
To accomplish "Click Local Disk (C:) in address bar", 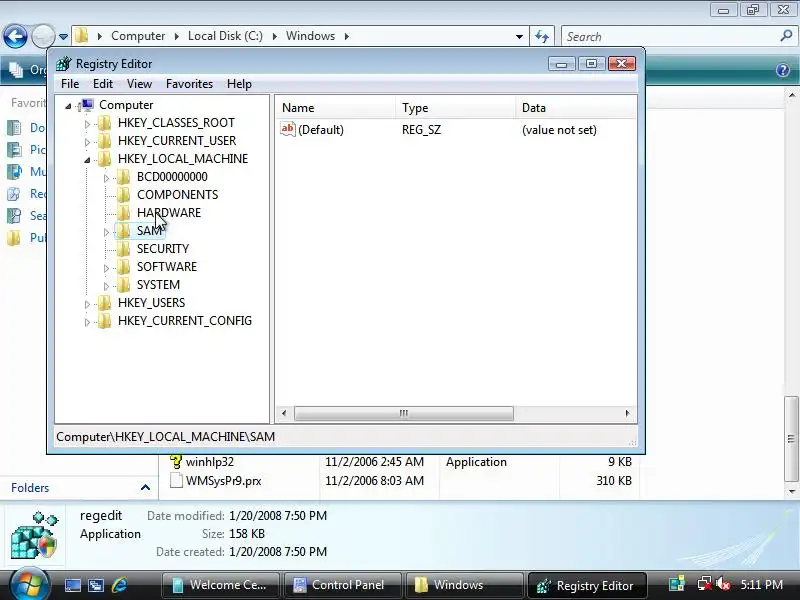I will (226, 36).
